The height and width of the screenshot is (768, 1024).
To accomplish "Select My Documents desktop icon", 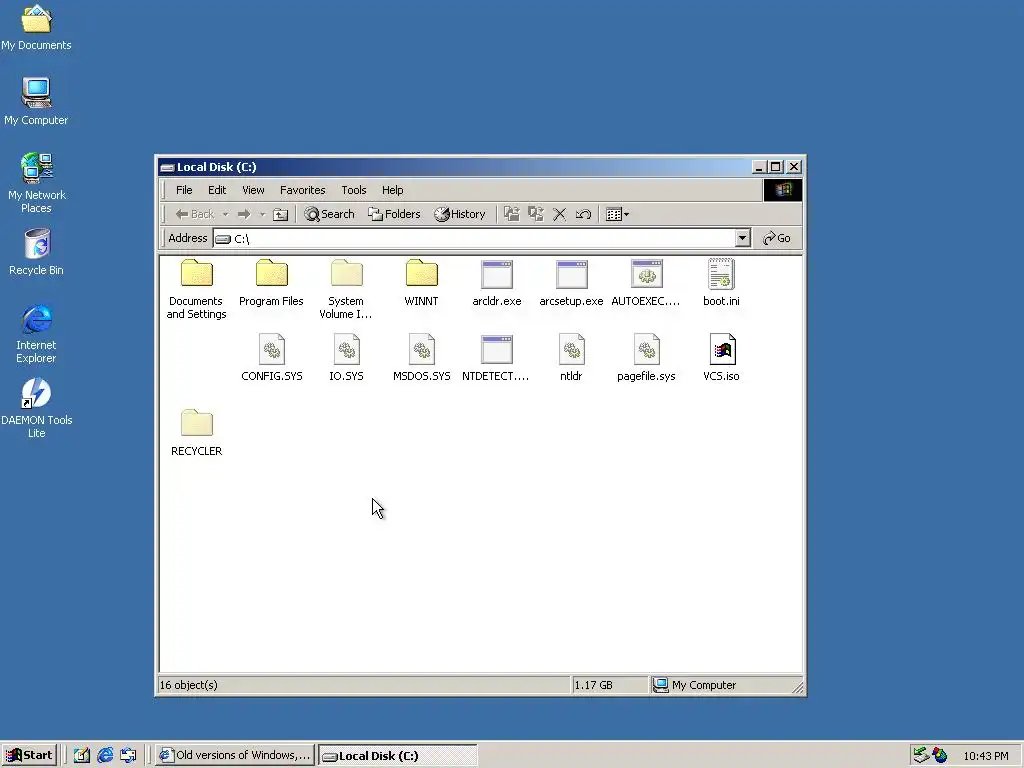I will 37,27.
